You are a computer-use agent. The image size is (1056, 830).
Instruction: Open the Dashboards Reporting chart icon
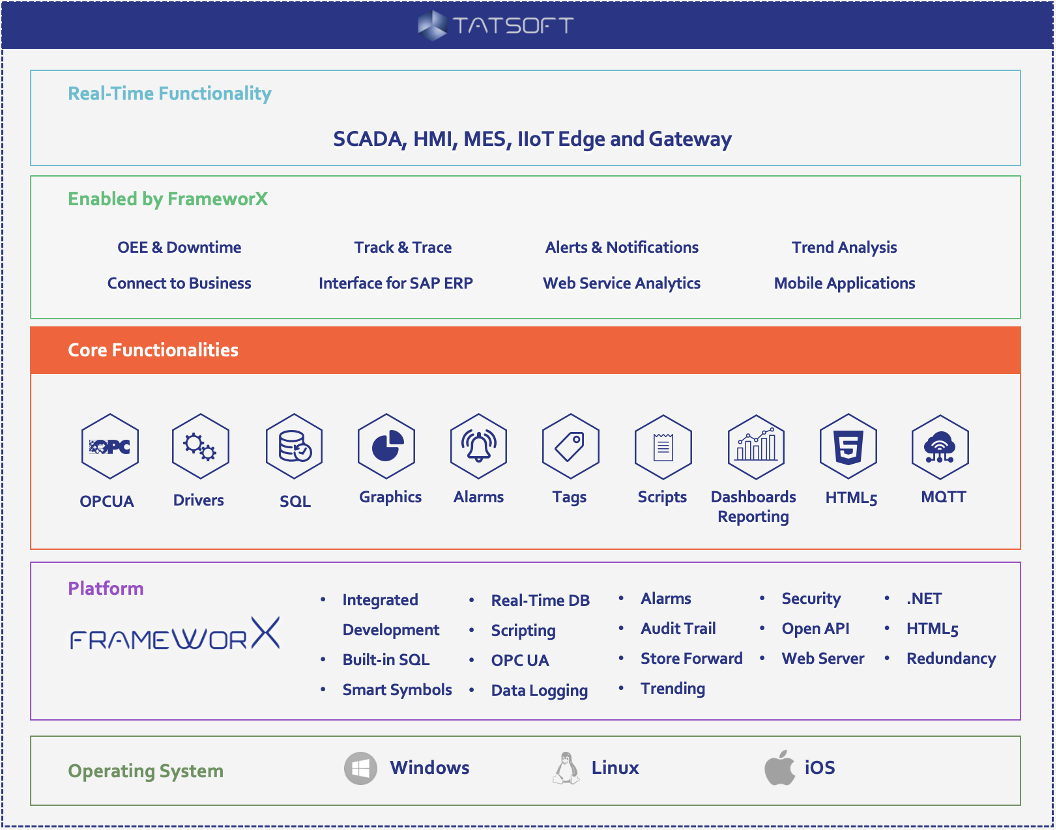pyautogui.click(x=755, y=446)
